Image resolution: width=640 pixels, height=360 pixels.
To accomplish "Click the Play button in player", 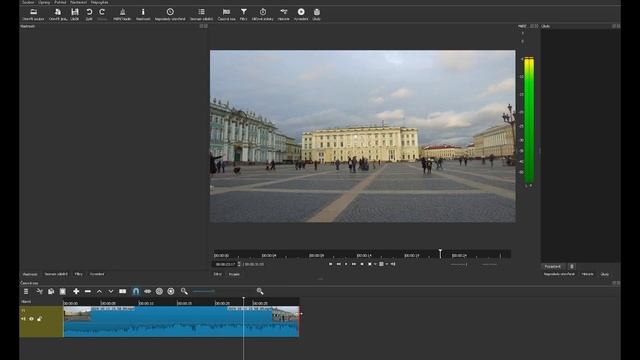I will pyautogui.click(x=346, y=264).
